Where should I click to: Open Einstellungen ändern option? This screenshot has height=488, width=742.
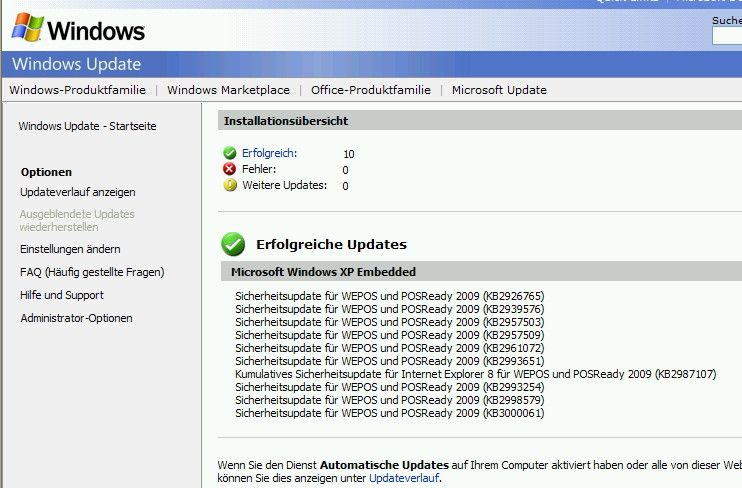(x=70, y=249)
